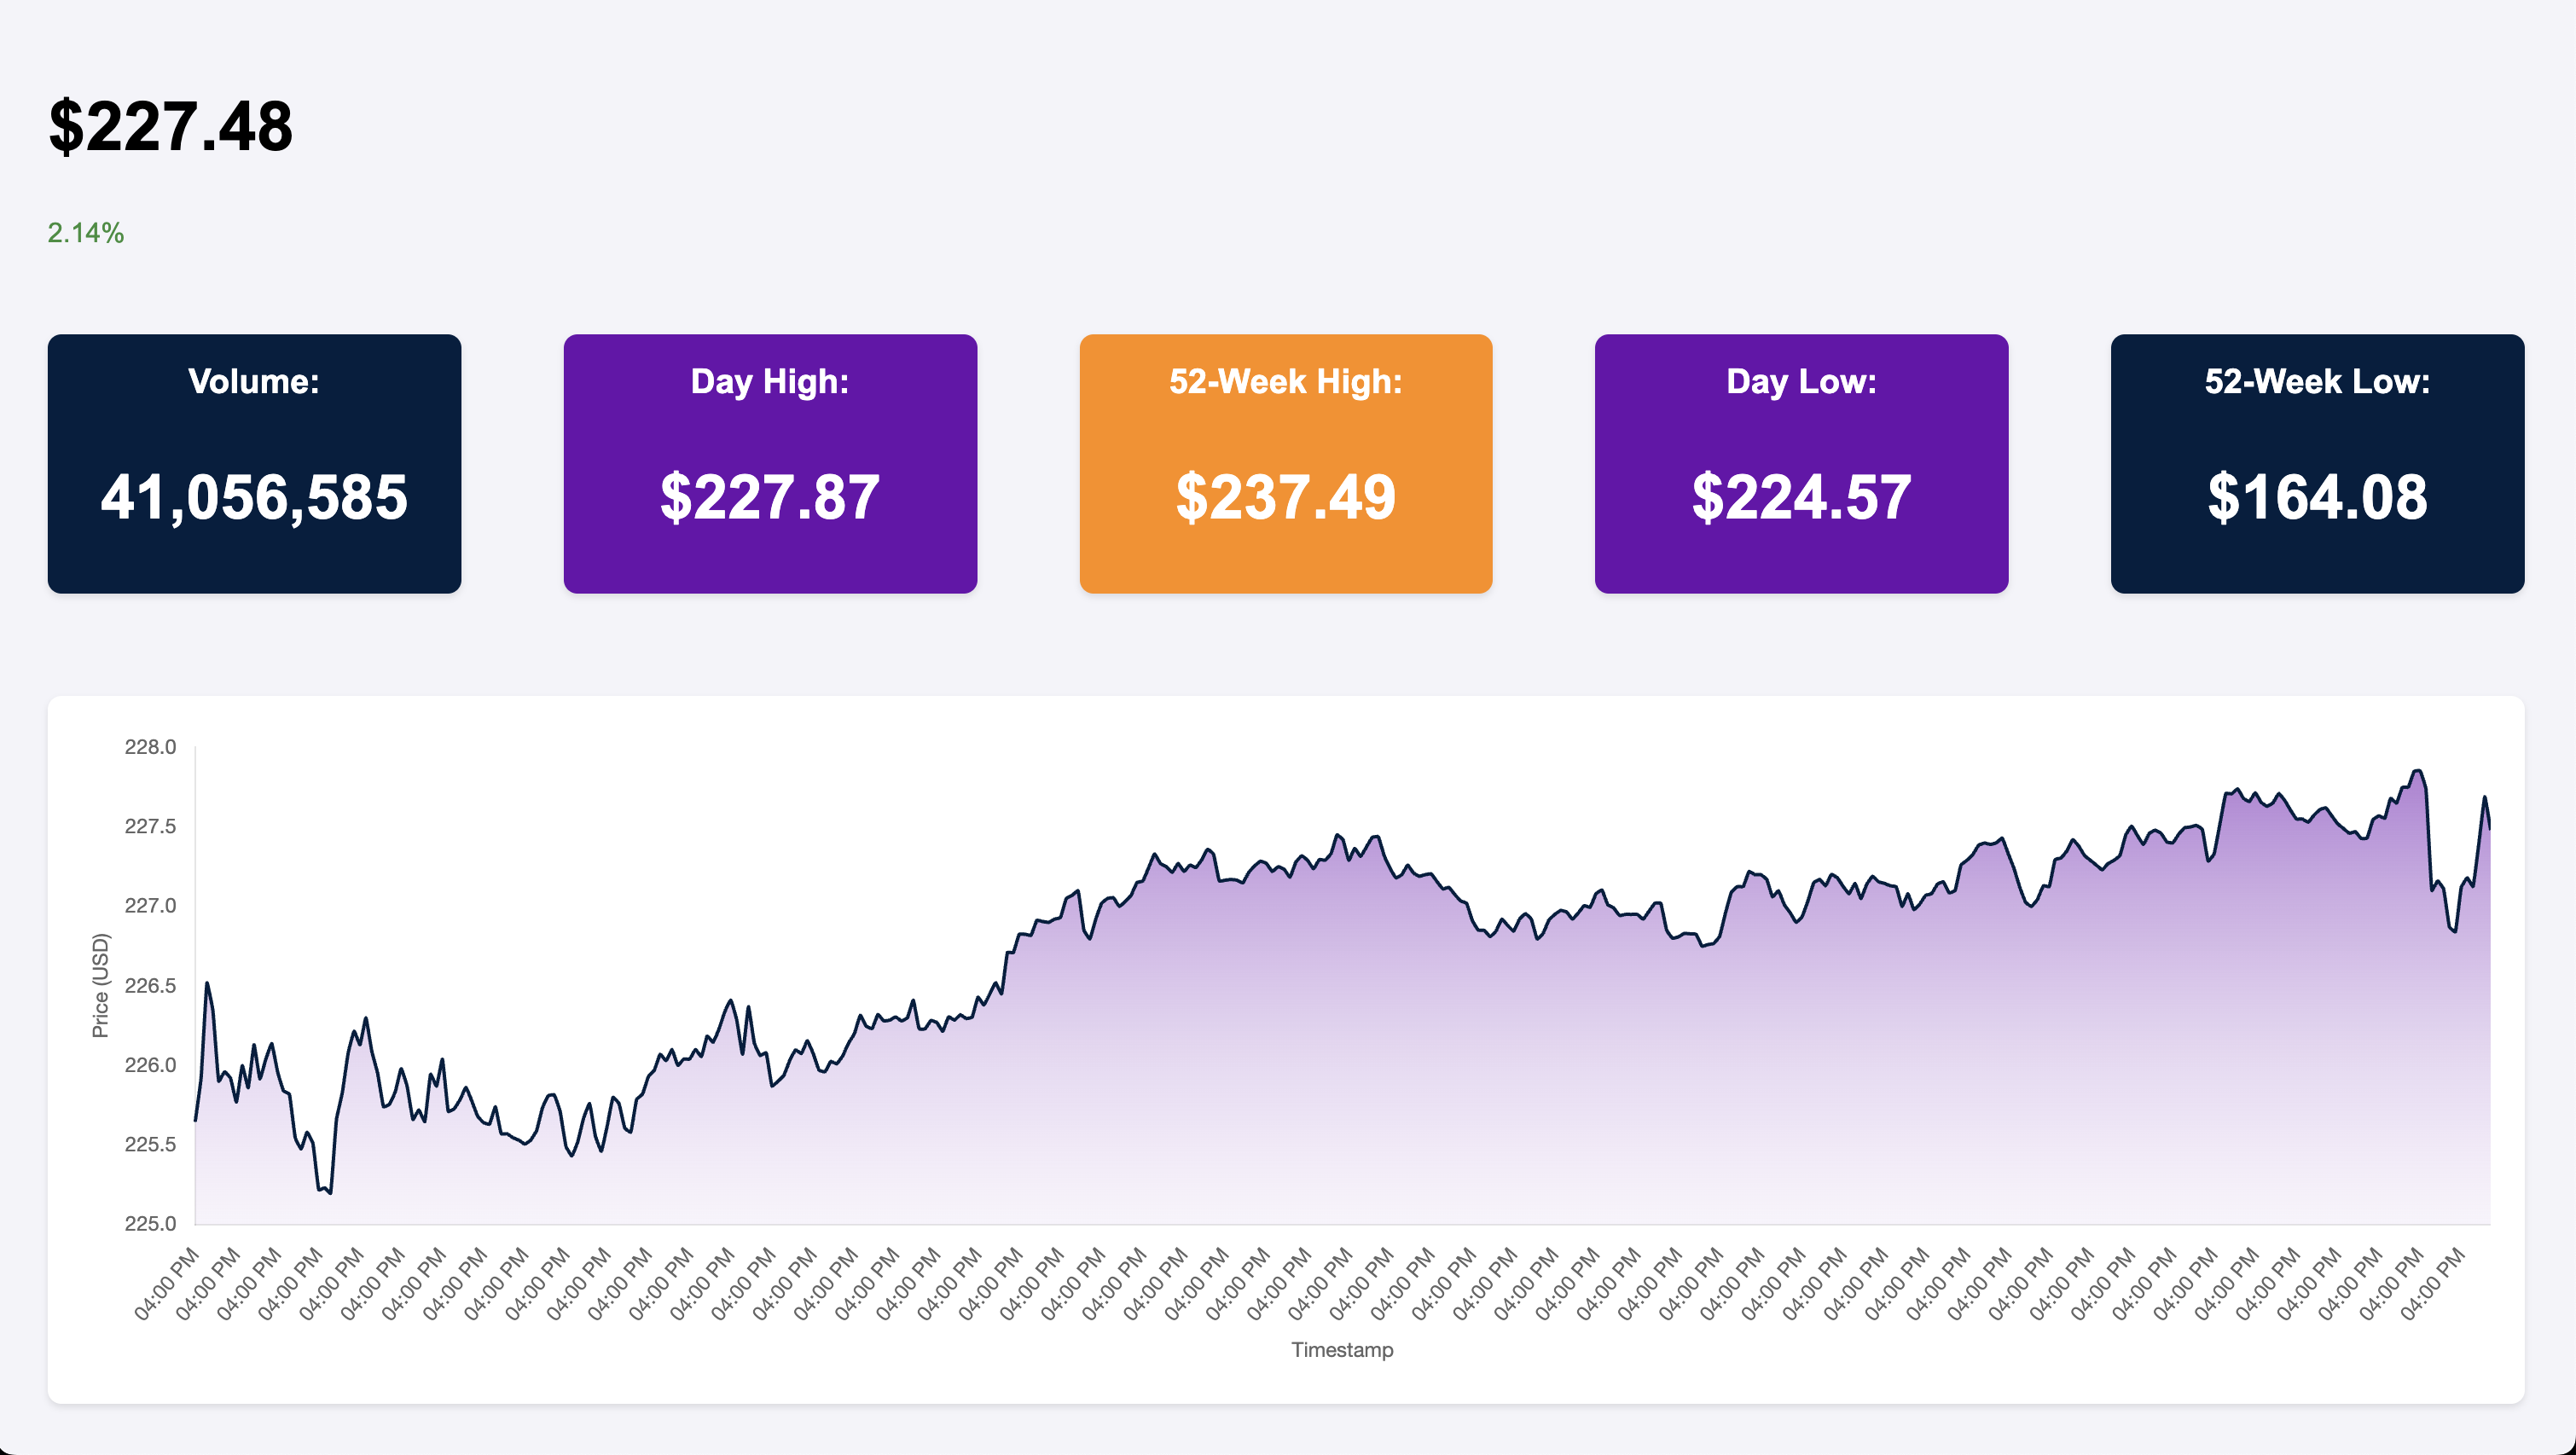The width and height of the screenshot is (2576, 1455).
Task: Click the 228.0 y-axis label
Action: tap(150, 747)
